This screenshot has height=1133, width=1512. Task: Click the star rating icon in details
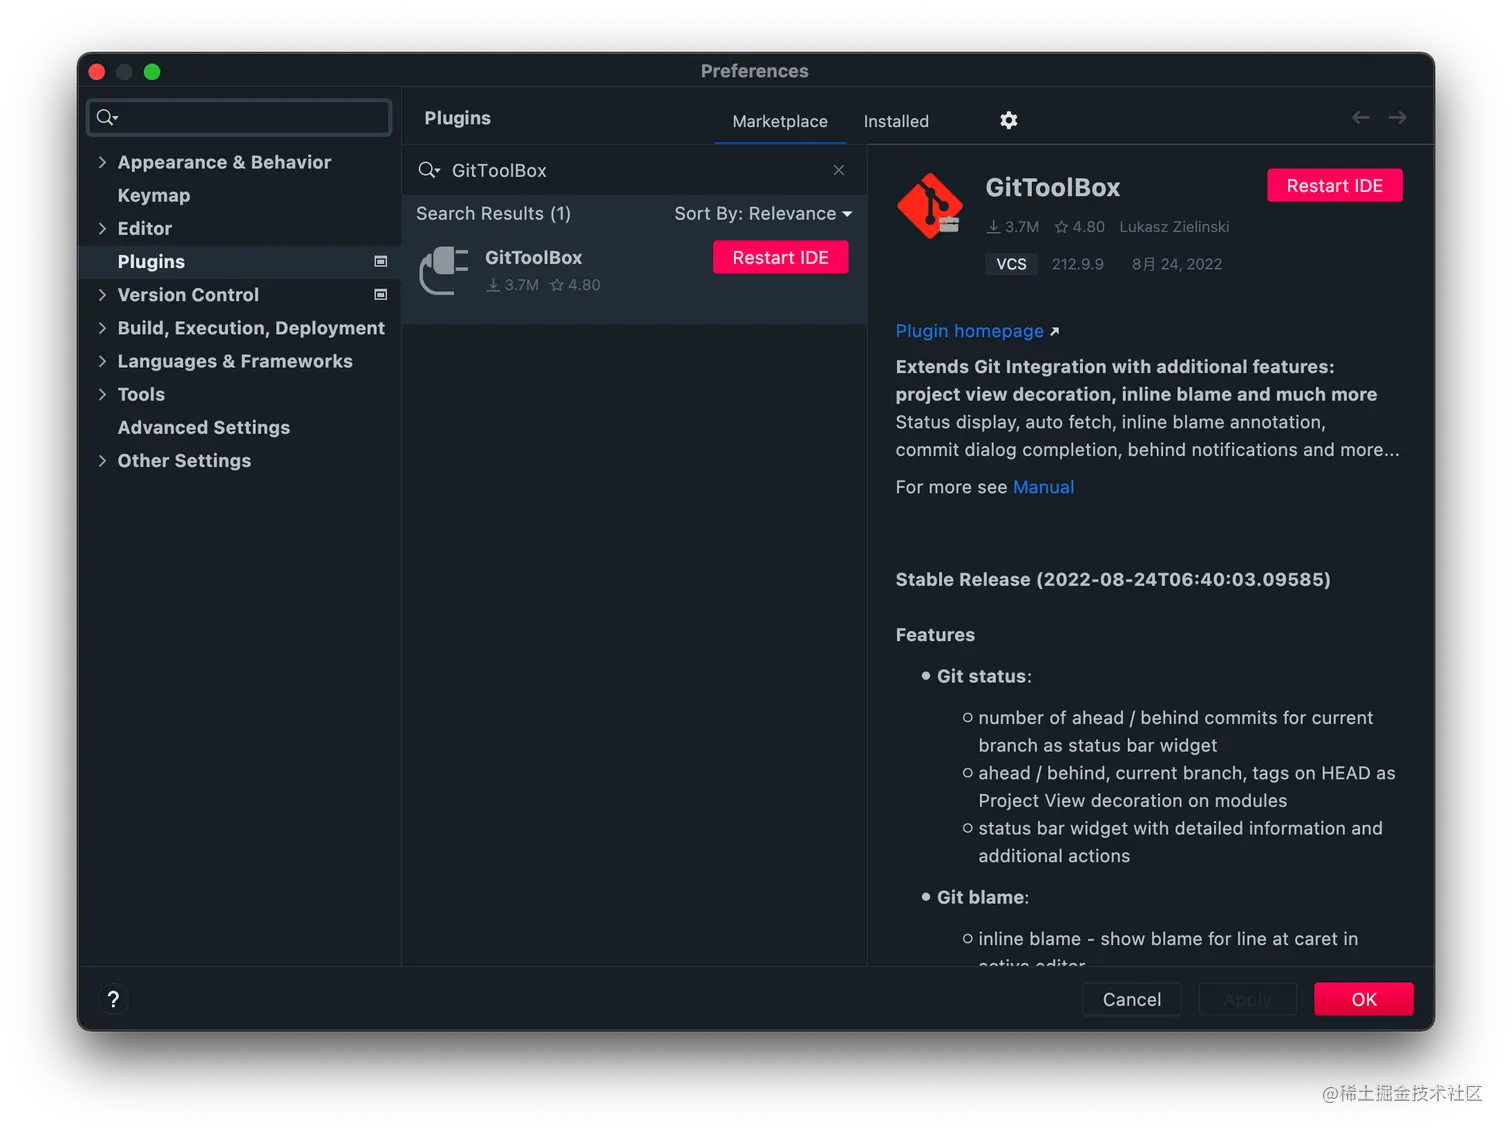point(1061,227)
